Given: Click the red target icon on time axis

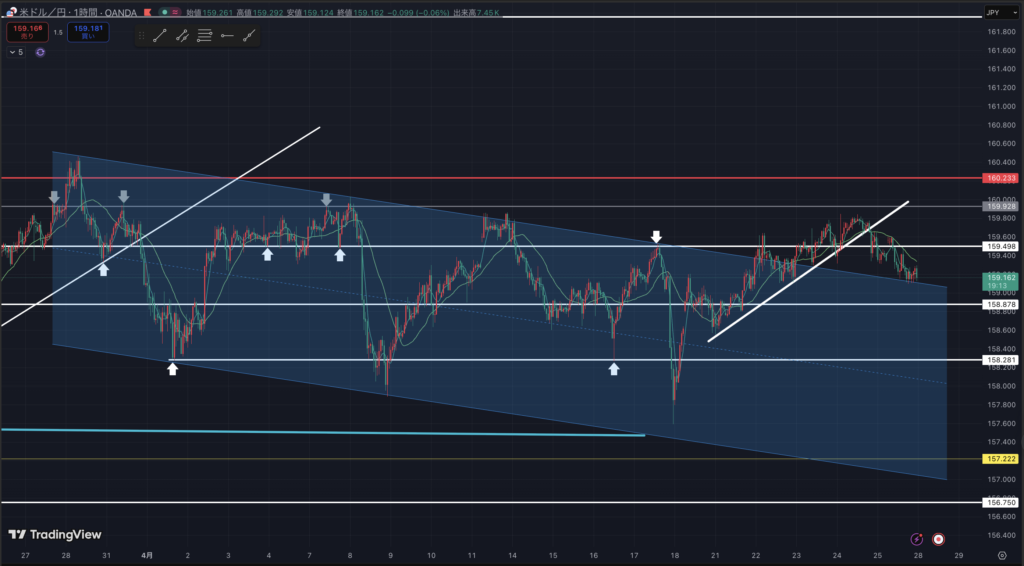Looking at the screenshot, I should tap(938, 539).
